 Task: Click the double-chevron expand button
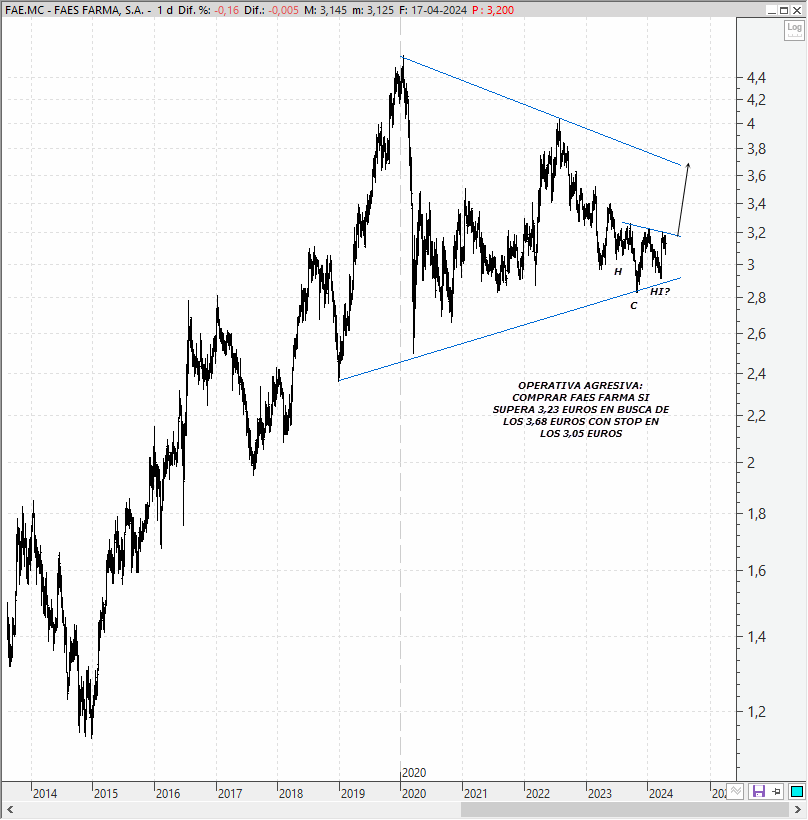click(735, 791)
